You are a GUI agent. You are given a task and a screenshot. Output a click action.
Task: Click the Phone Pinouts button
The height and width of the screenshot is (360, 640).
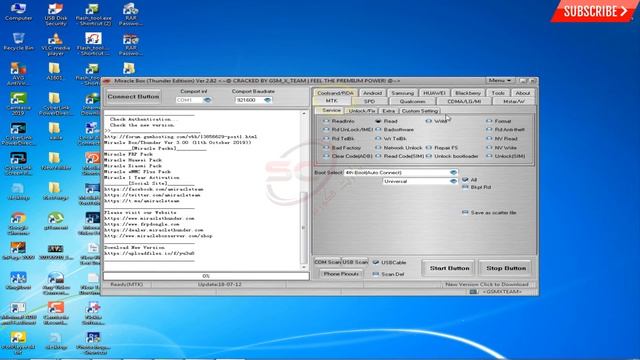point(341,274)
